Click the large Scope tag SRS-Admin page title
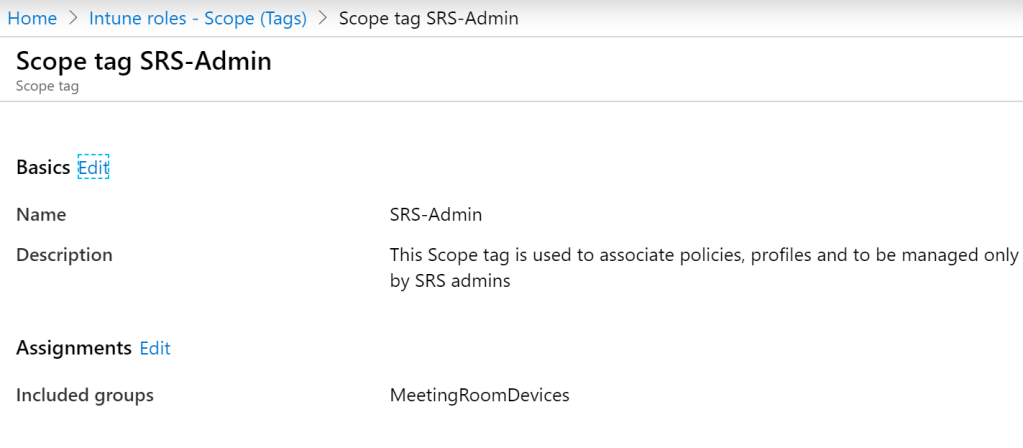Viewport: 1023px width, 448px height. tap(144, 61)
